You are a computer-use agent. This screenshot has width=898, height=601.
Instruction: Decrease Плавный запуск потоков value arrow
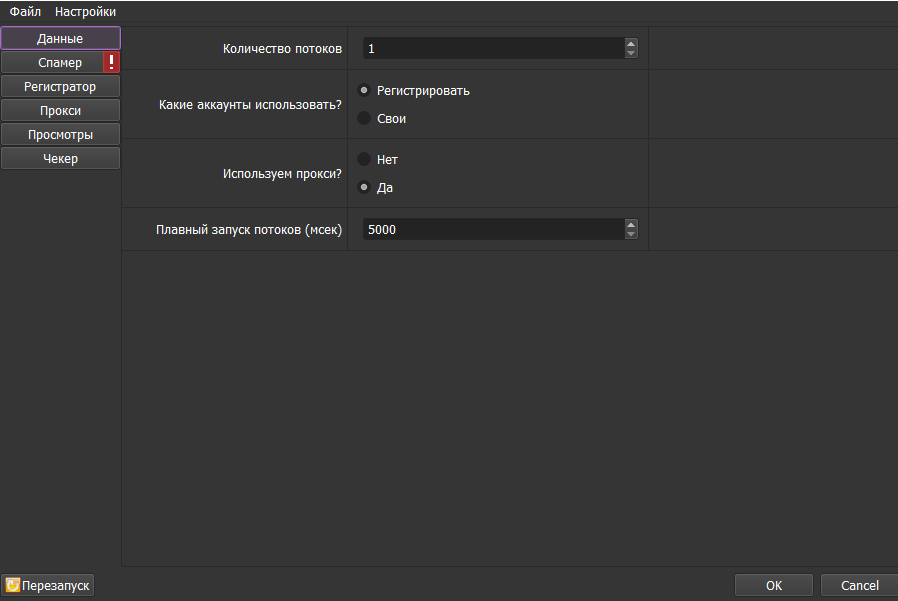point(630,234)
